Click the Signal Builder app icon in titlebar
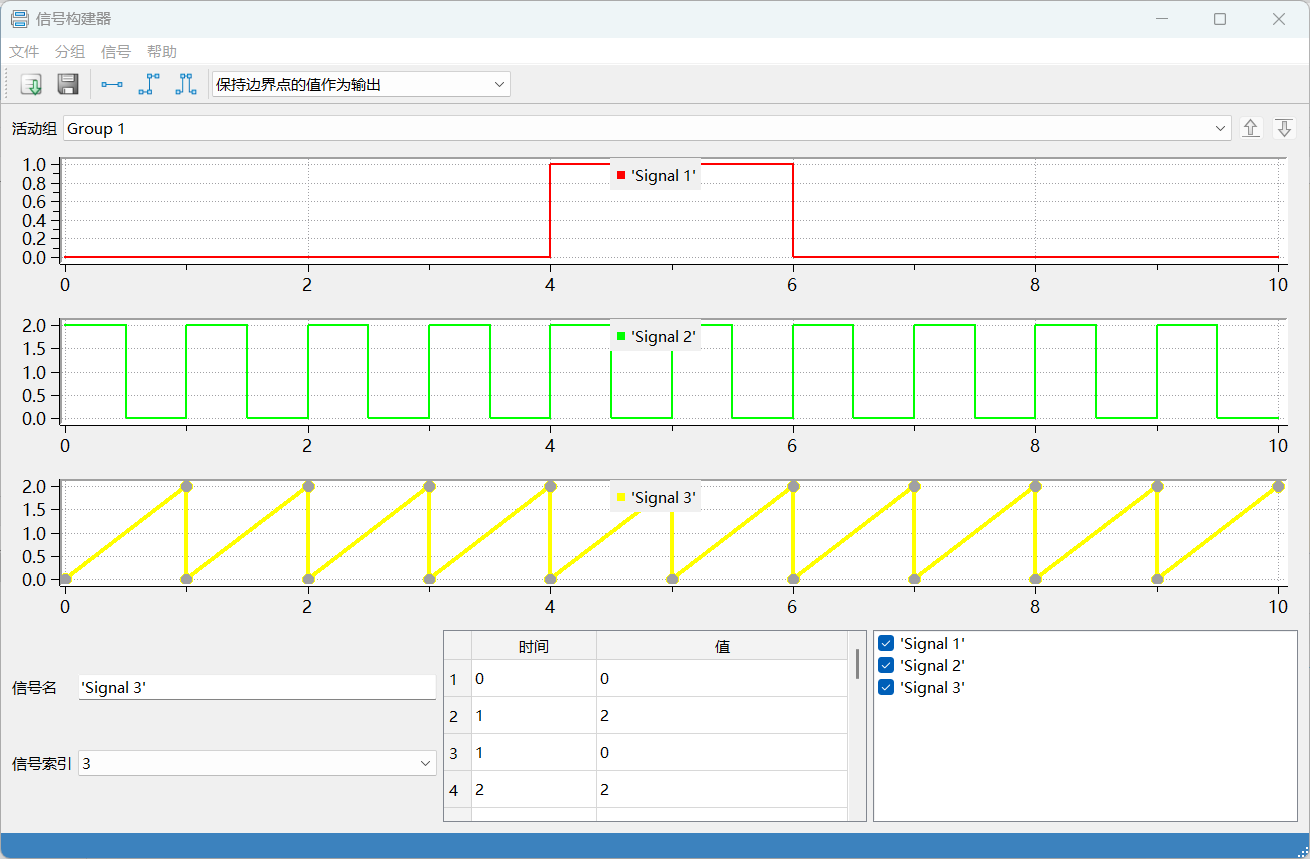1310x859 pixels. point(19,18)
